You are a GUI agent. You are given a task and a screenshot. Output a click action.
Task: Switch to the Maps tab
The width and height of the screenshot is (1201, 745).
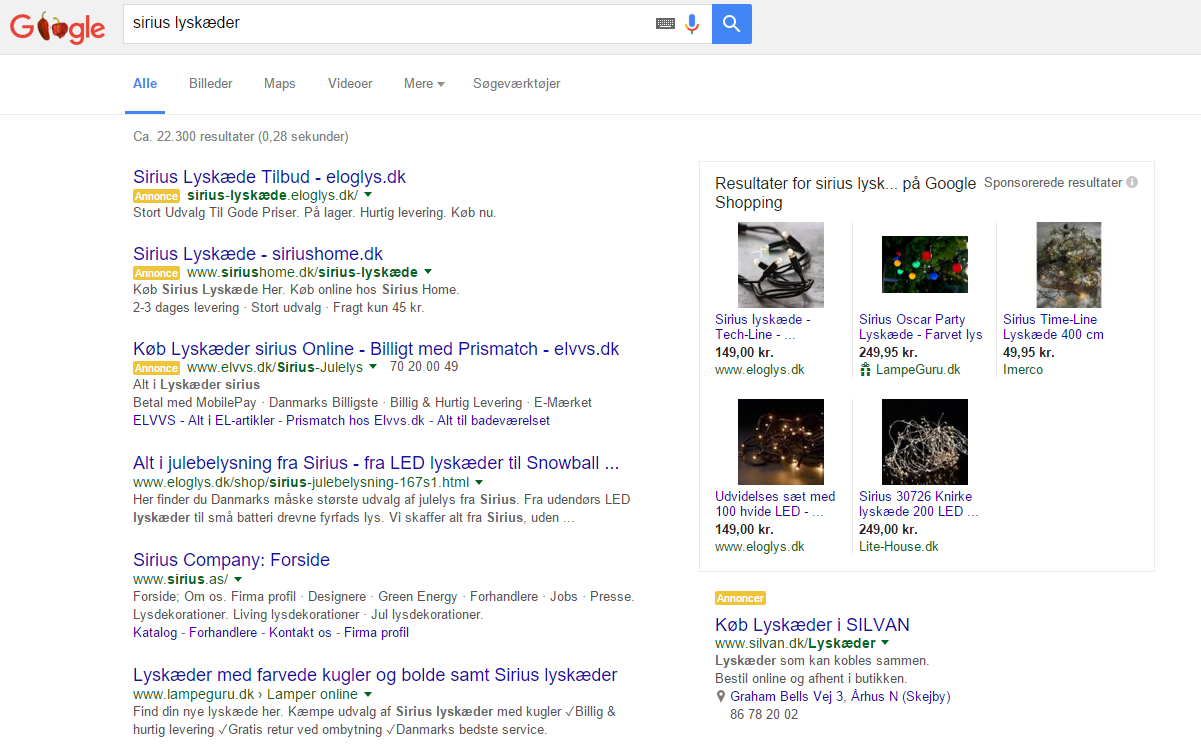(x=279, y=84)
